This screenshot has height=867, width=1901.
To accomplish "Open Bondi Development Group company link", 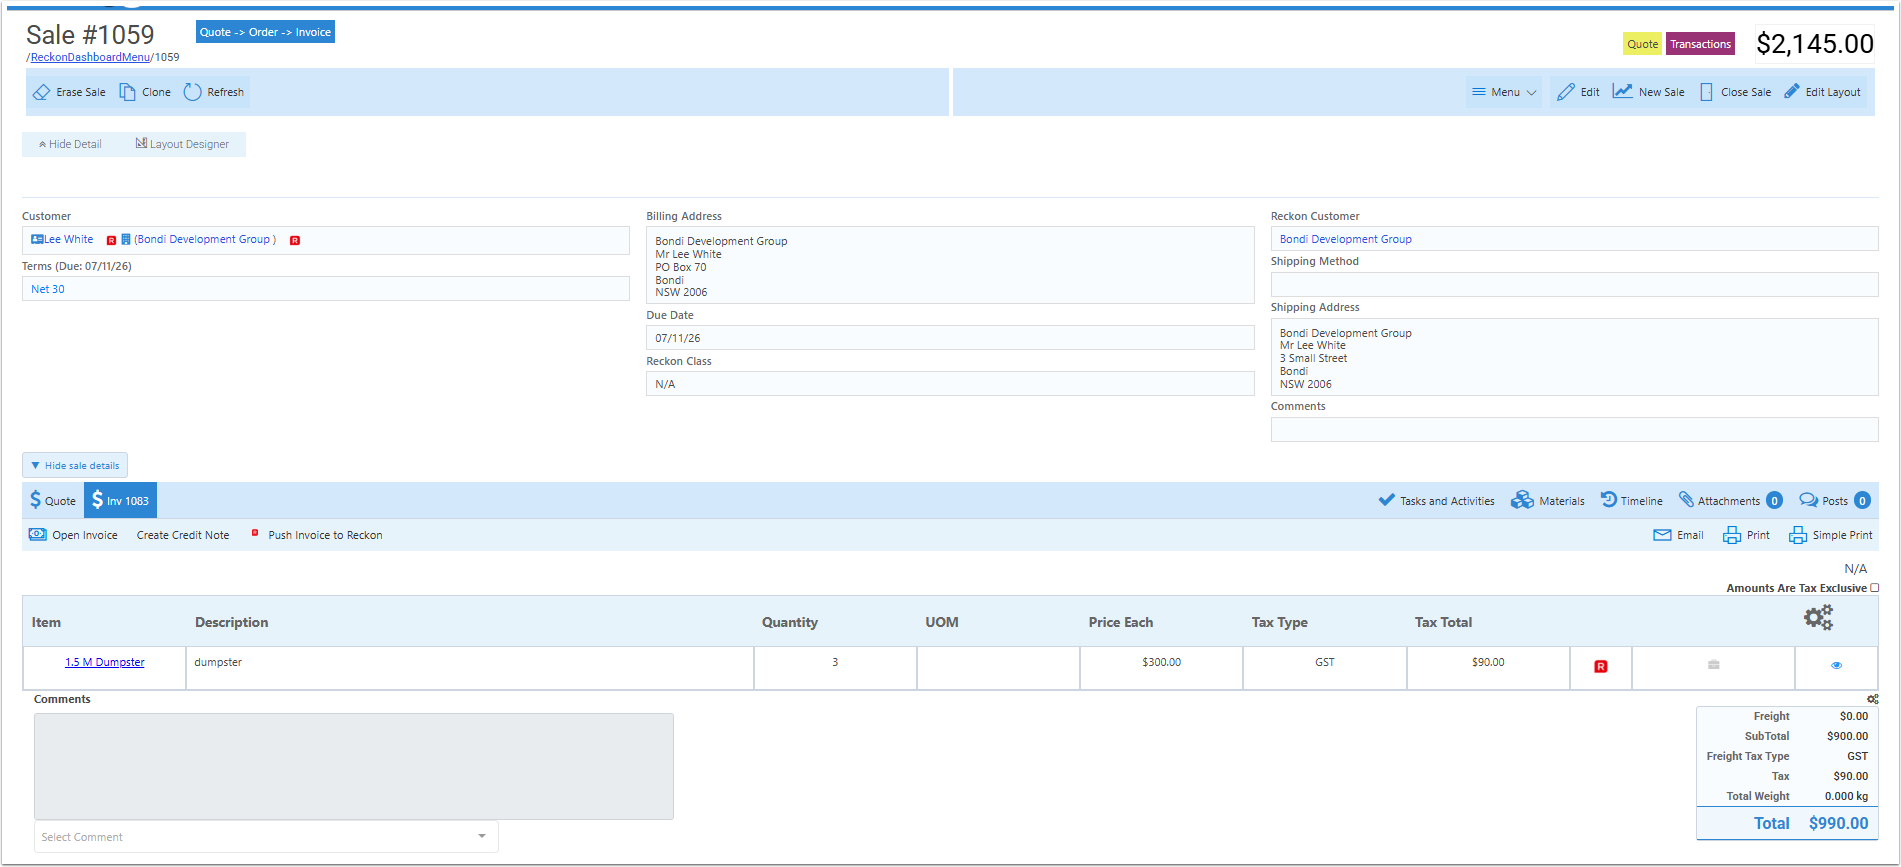I will click(205, 239).
